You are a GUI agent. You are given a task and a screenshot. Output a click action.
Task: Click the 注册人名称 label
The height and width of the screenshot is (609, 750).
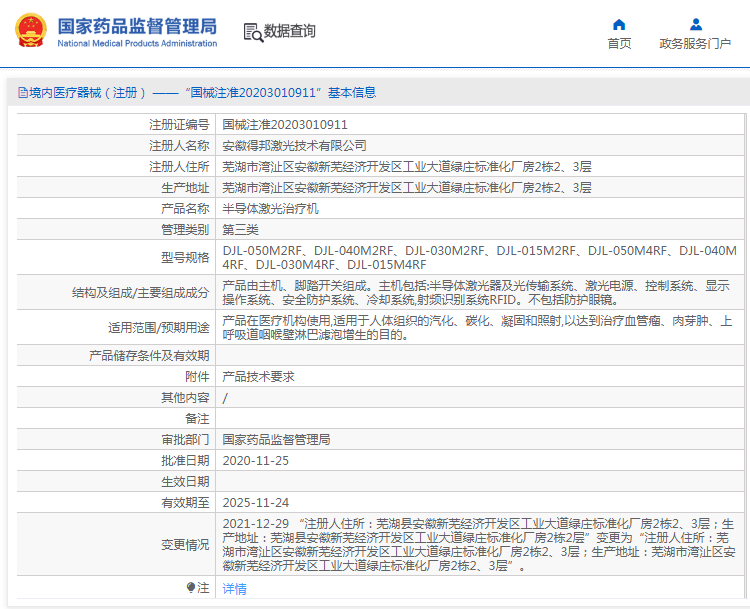(179, 145)
